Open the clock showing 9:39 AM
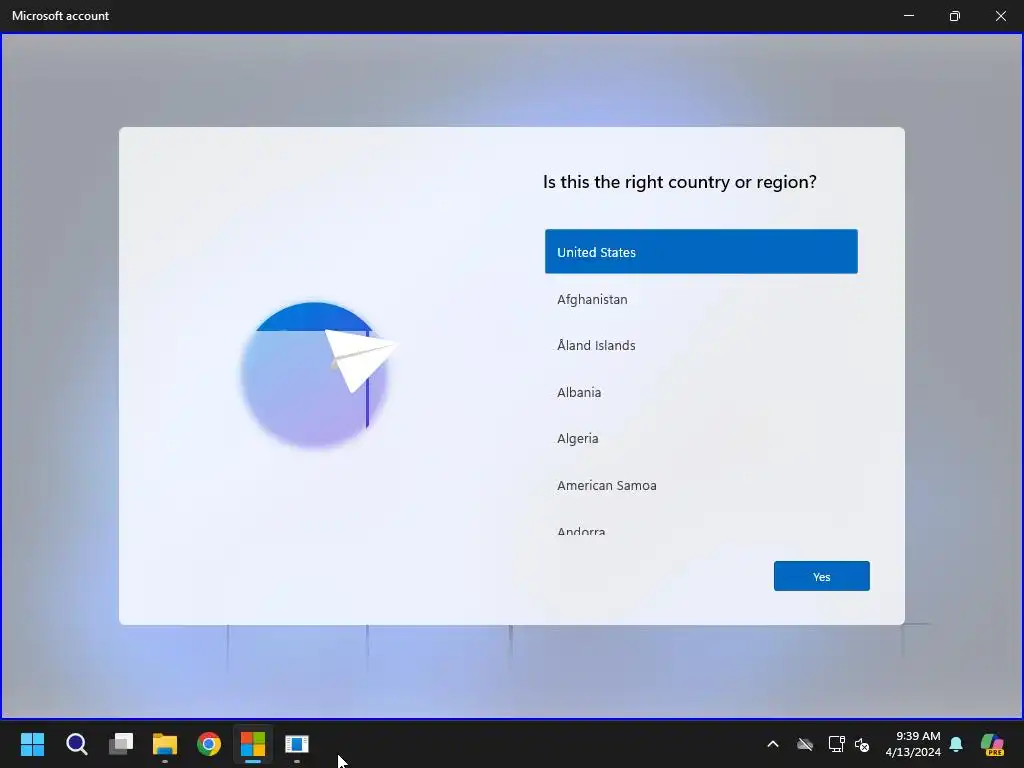Viewport: 1024px width, 768px height. pyautogui.click(x=913, y=744)
